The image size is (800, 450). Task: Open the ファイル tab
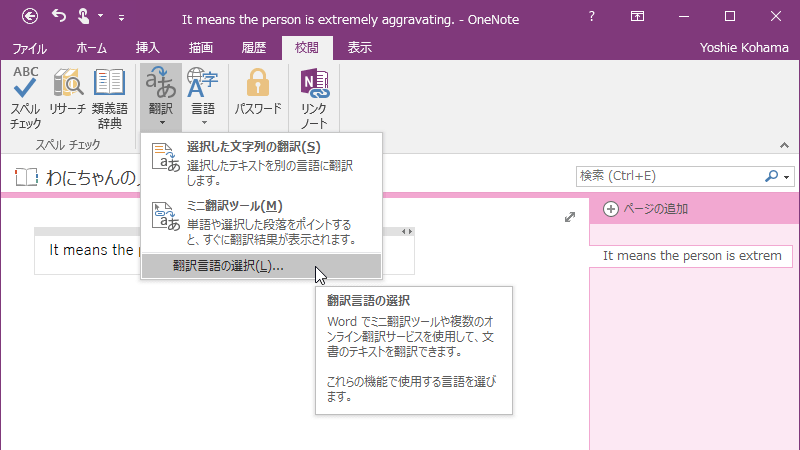(x=30, y=48)
